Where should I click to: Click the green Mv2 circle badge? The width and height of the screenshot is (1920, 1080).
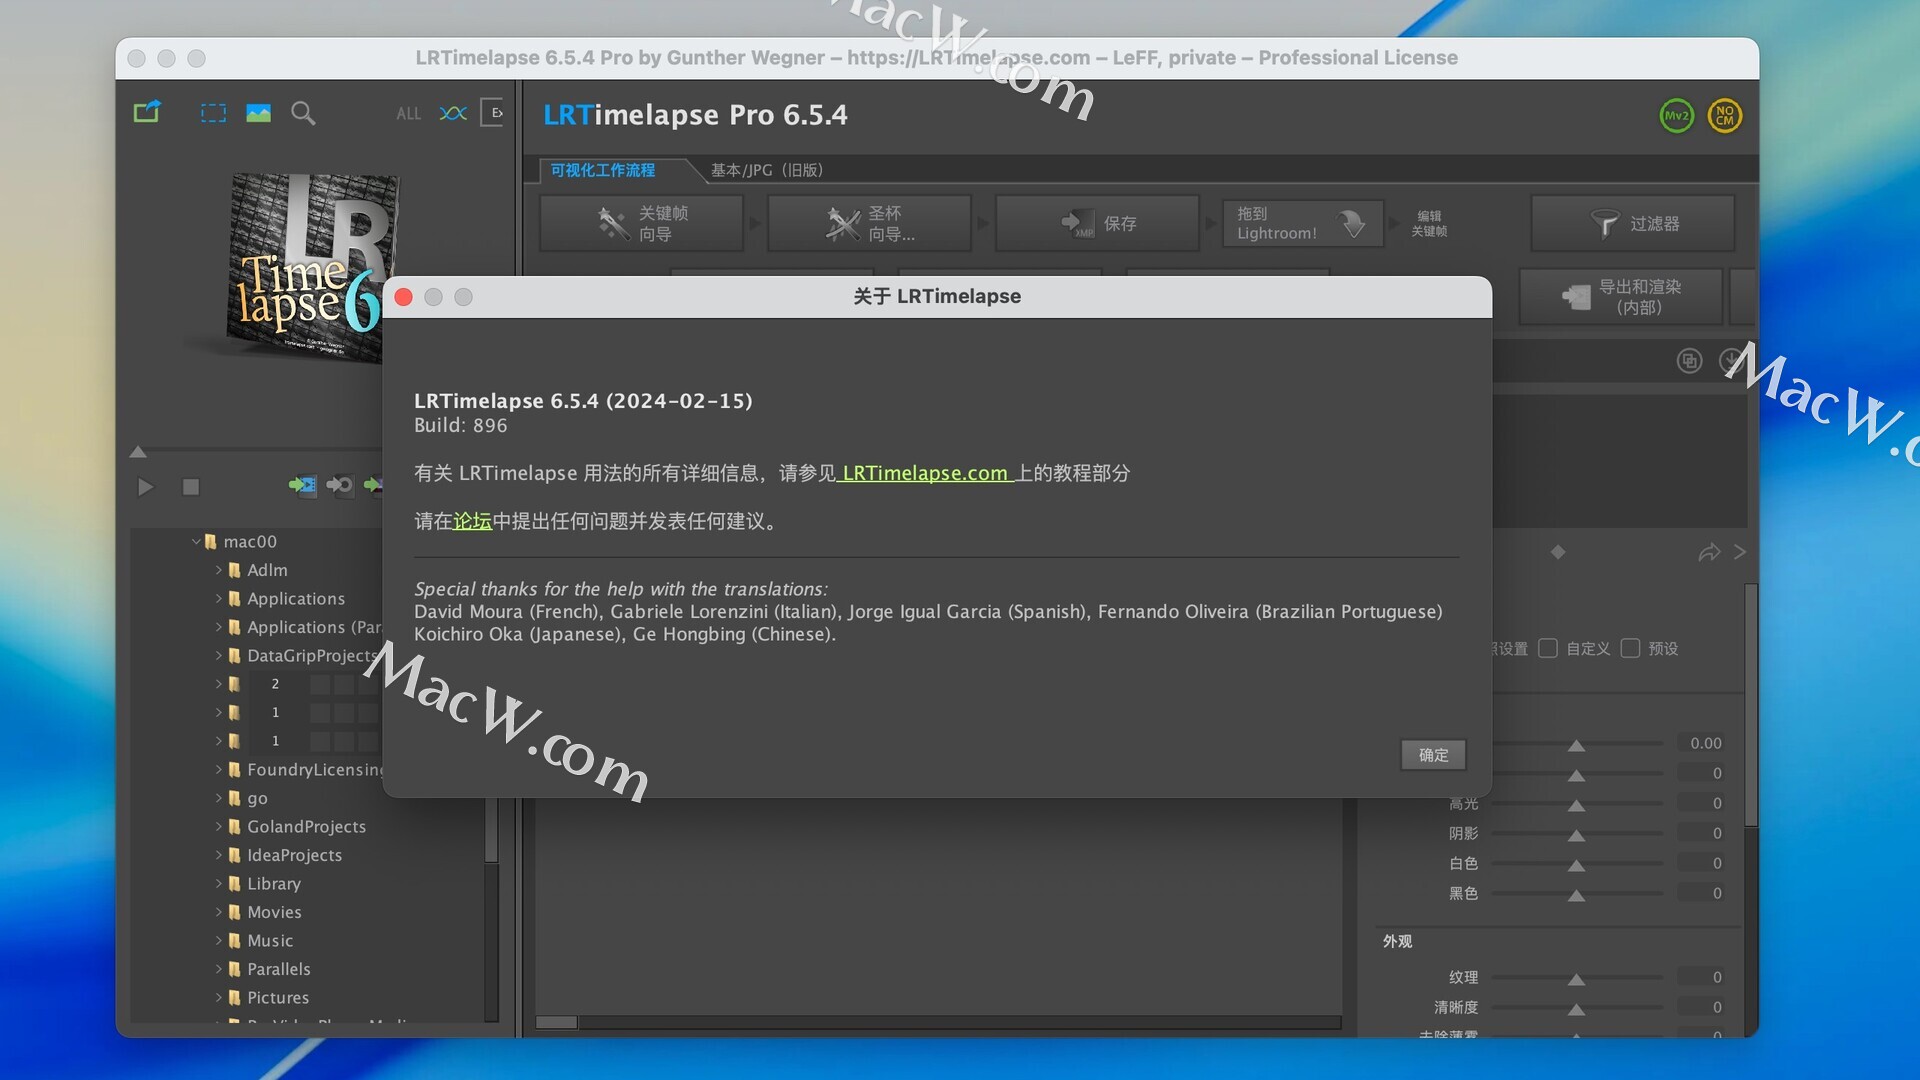1676,116
